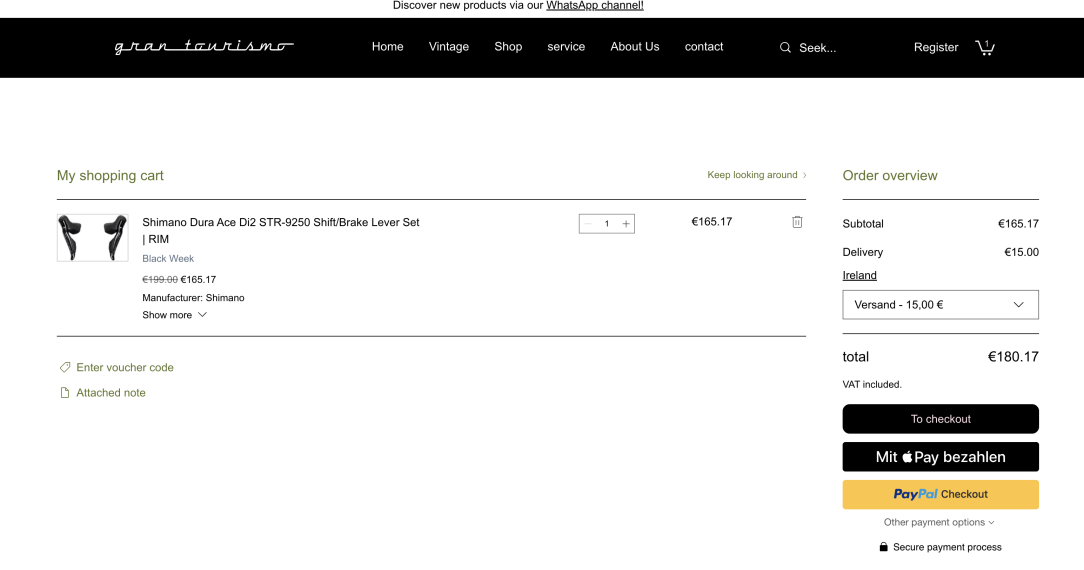Image resolution: width=1084 pixels, height=570 pixels.
Task: Open the Vintage menu item
Action: (449, 46)
